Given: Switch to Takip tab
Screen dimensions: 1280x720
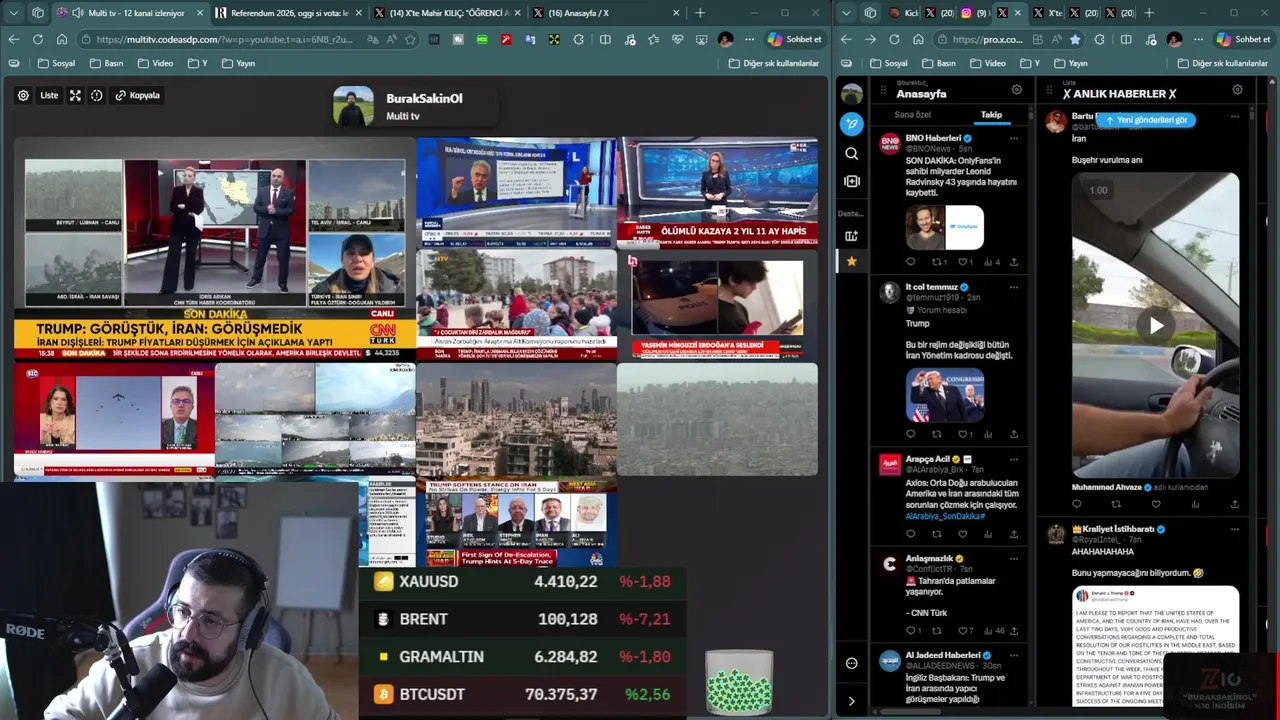Looking at the screenshot, I should tap(991, 115).
